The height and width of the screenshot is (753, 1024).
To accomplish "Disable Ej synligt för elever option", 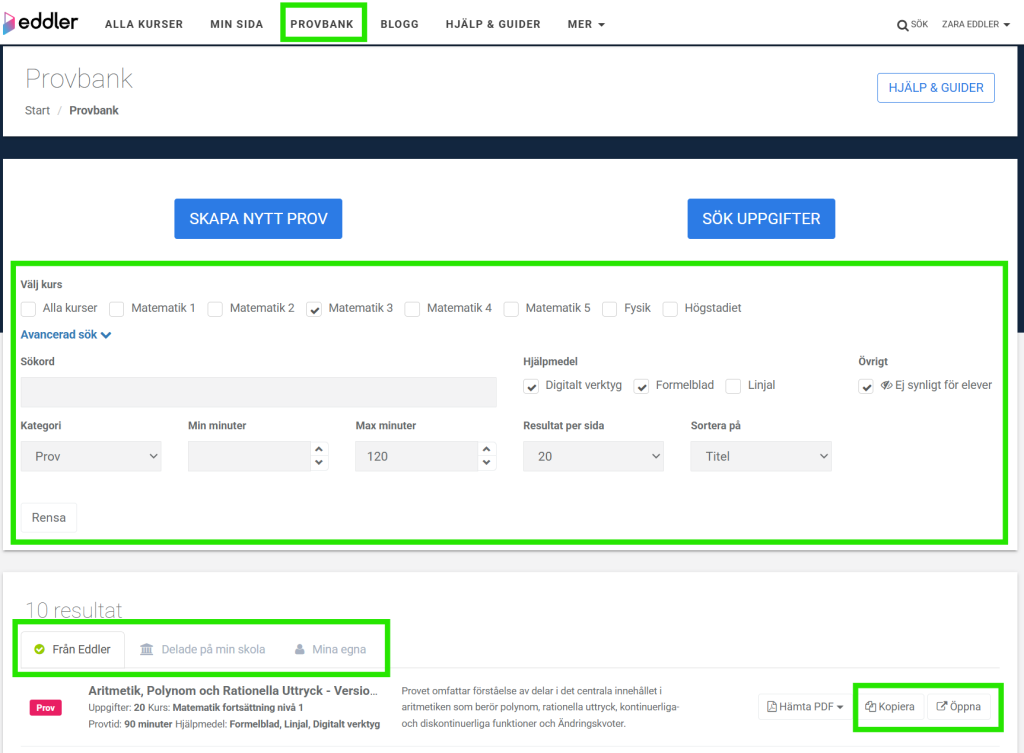I will pyautogui.click(x=866, y=386).
